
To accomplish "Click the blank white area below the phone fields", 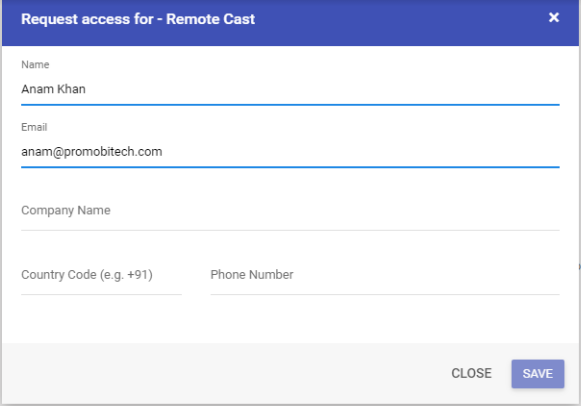I will pyautogui.click(x=290, y=319).
